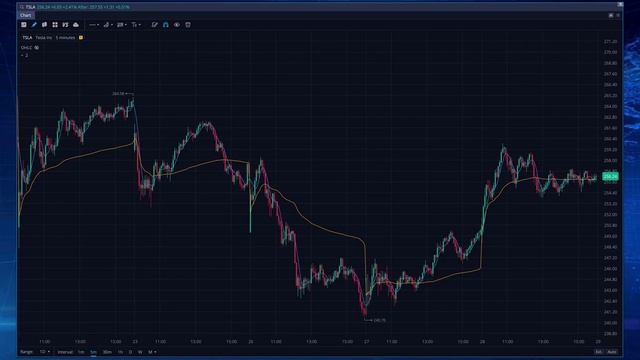
Task: Open the four-square layout grid icon
Action: tap(55, 25)
